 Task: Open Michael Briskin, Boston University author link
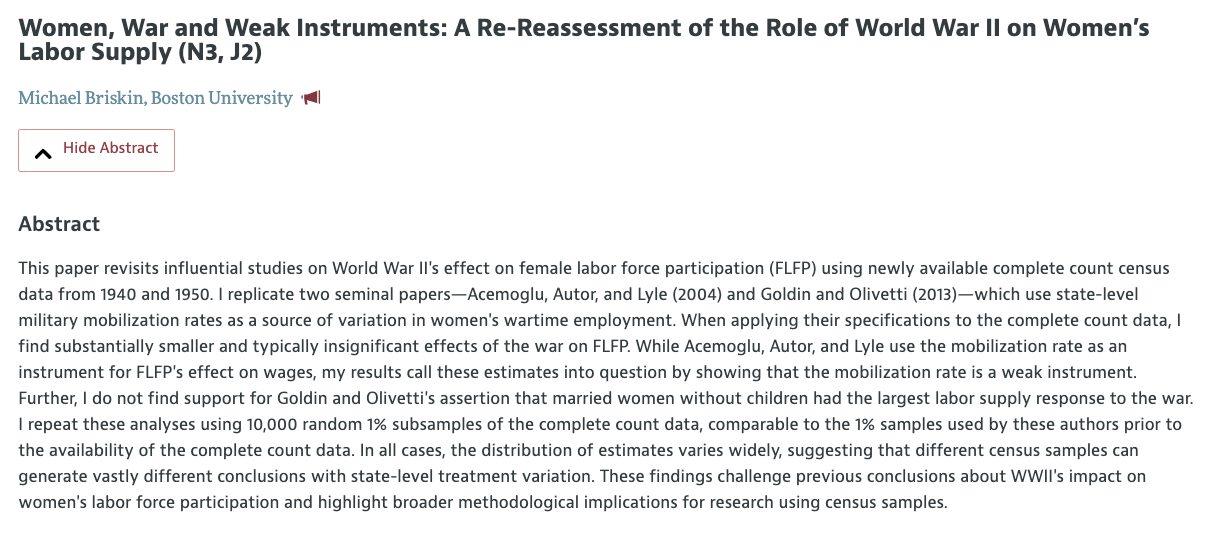pyautogui.click(x=155, y=98)
